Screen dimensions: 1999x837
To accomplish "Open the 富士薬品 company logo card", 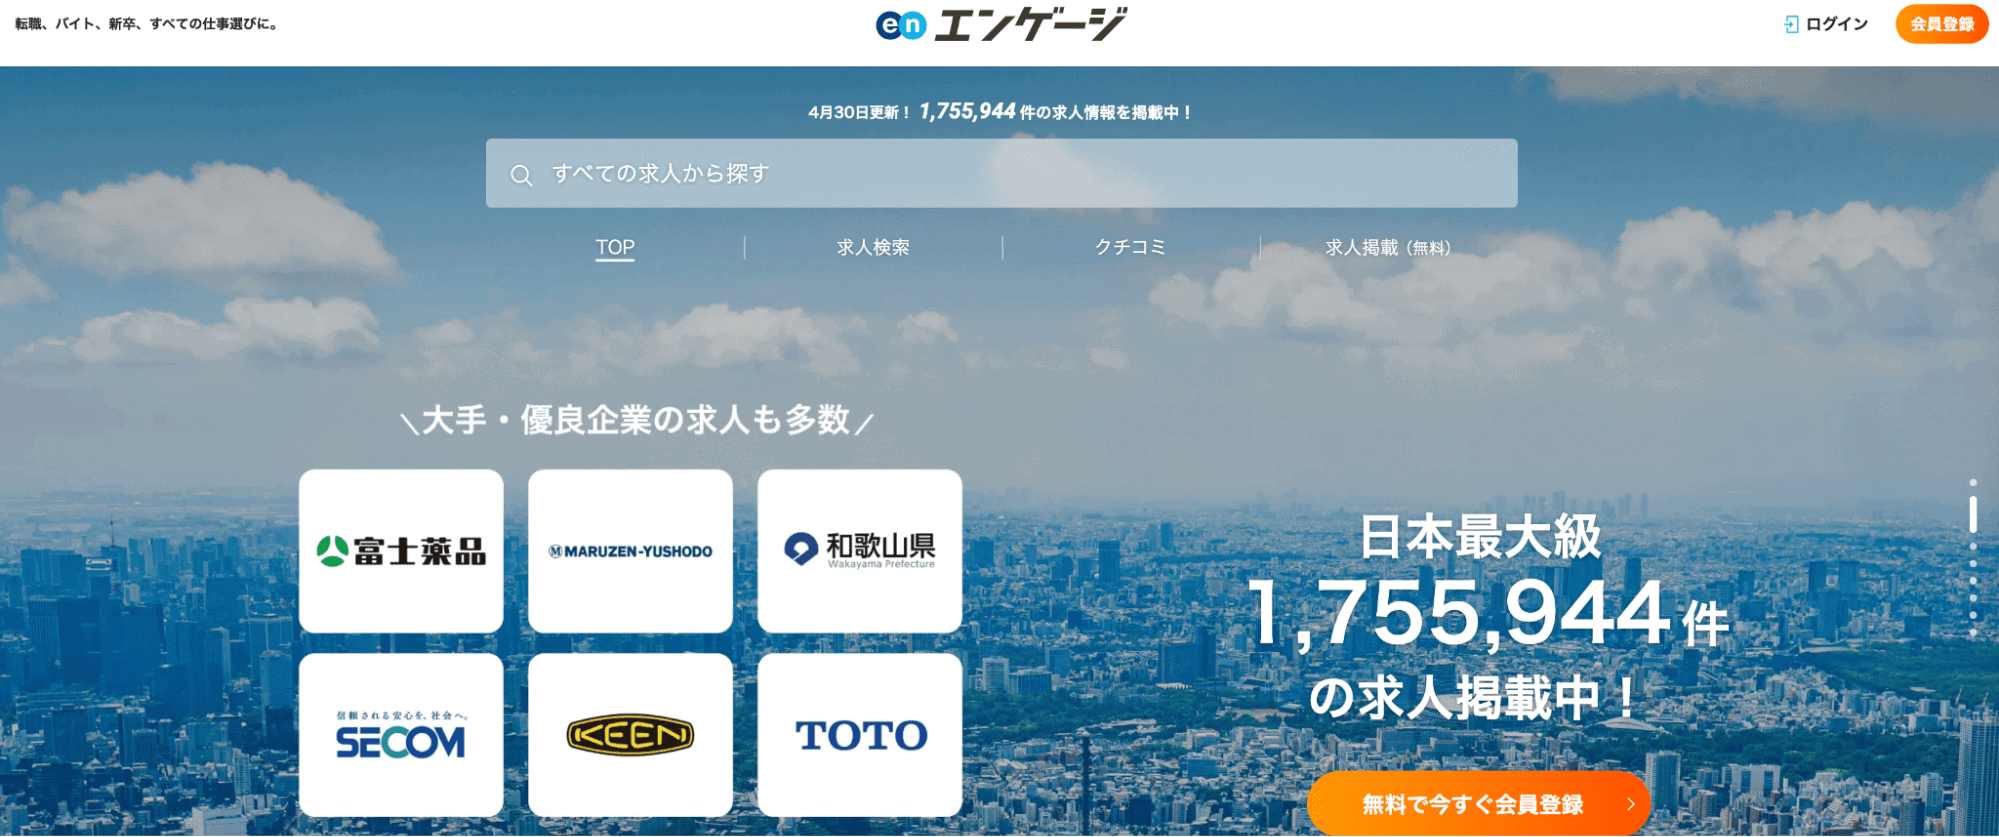I will (401, 551).
